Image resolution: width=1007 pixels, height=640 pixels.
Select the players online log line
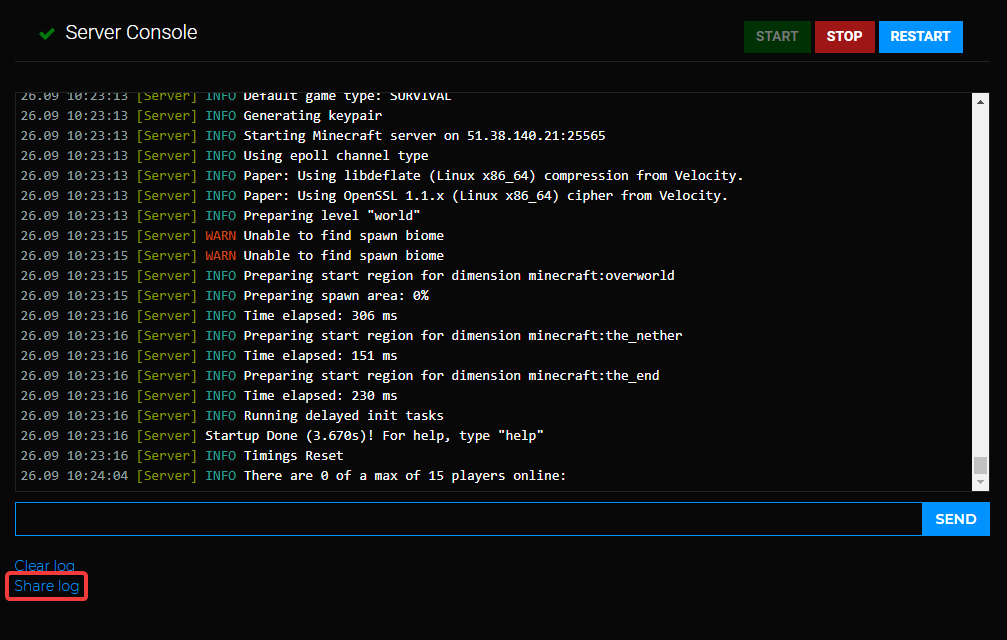point(293,475)
